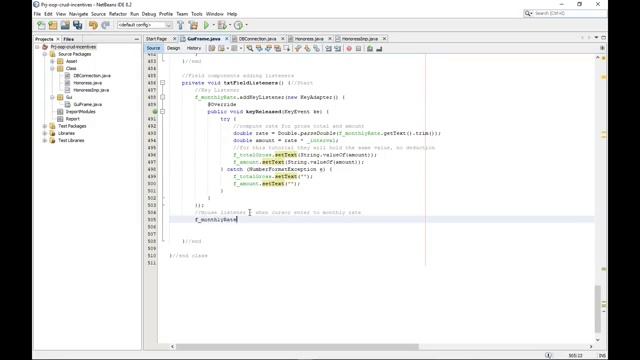This screenshot has width=640, height=360.
Task: Open the Run Project dropdown arrow
Action: tap(213, 25)
